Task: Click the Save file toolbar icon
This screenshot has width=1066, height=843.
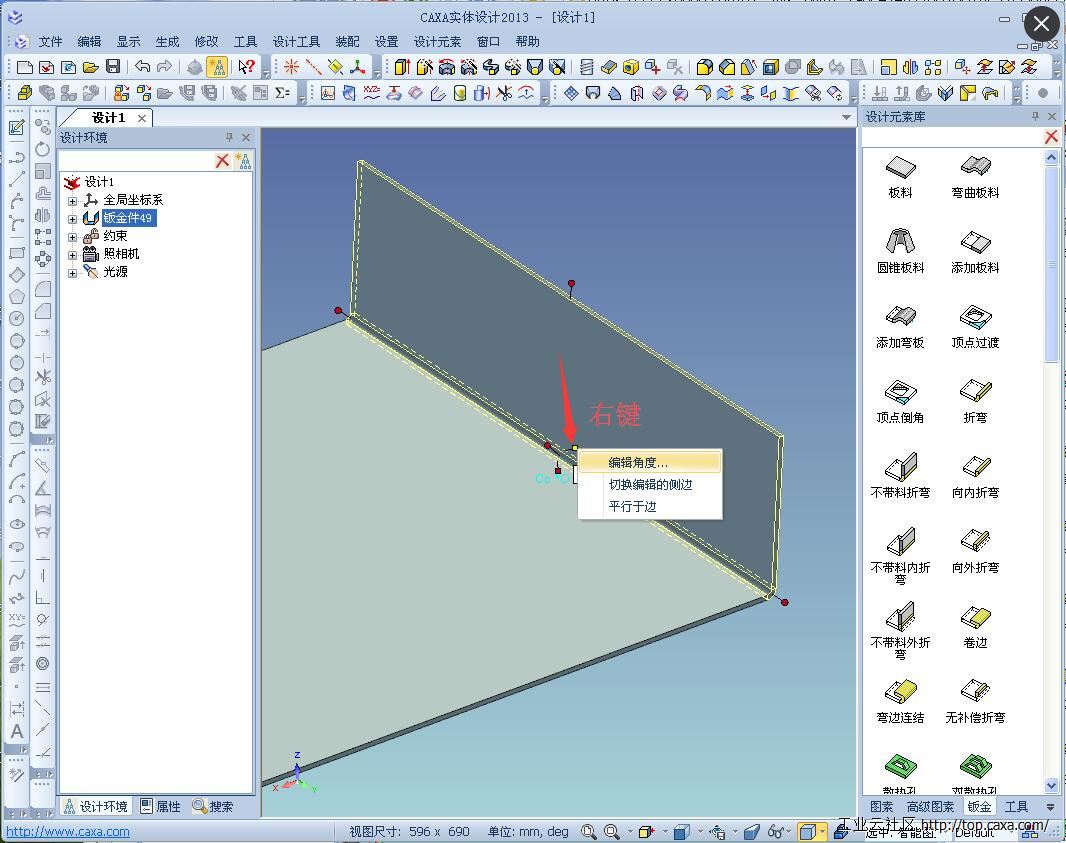Action: [113, 67]
